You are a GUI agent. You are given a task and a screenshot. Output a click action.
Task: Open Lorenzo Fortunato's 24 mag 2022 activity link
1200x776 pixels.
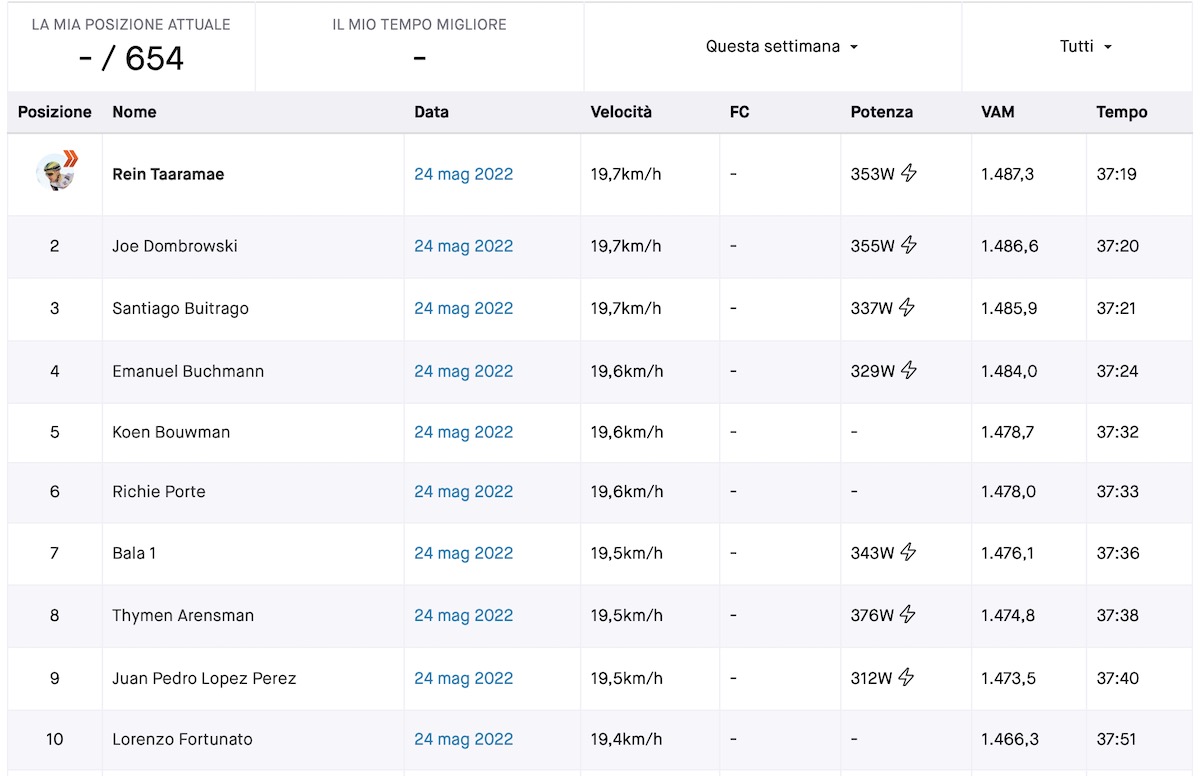[463, 739]
